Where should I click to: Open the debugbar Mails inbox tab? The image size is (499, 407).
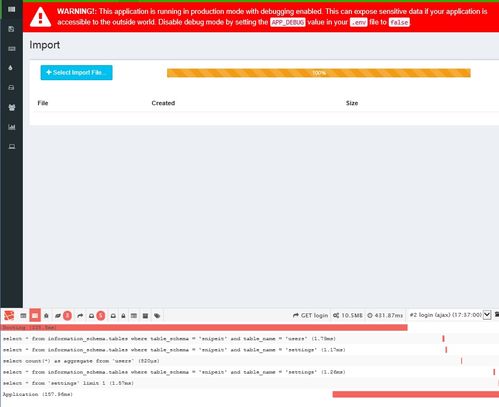click(113, 315)
